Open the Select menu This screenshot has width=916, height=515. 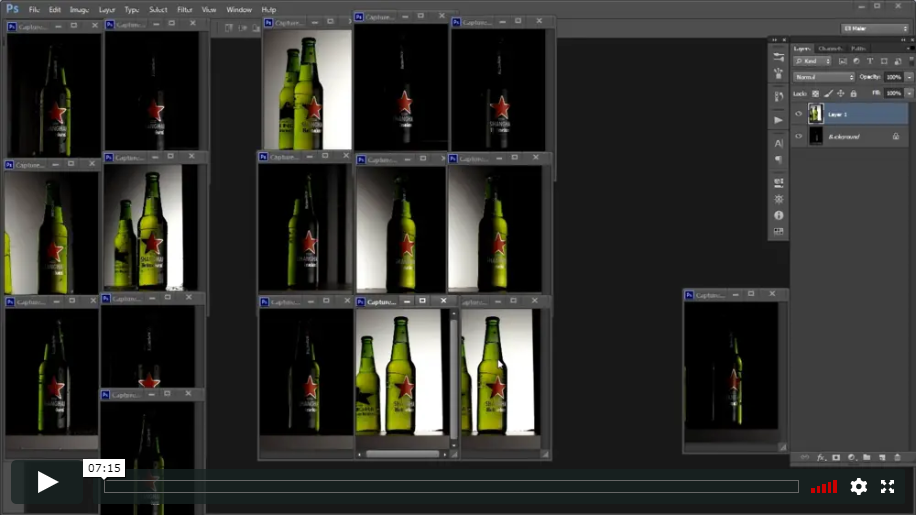[158, 9]
